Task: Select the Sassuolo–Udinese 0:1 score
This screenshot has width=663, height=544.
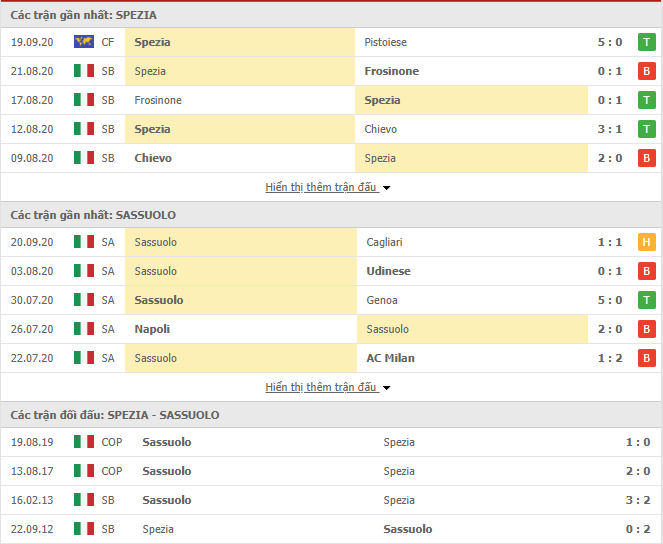Action: coord(610,271)
